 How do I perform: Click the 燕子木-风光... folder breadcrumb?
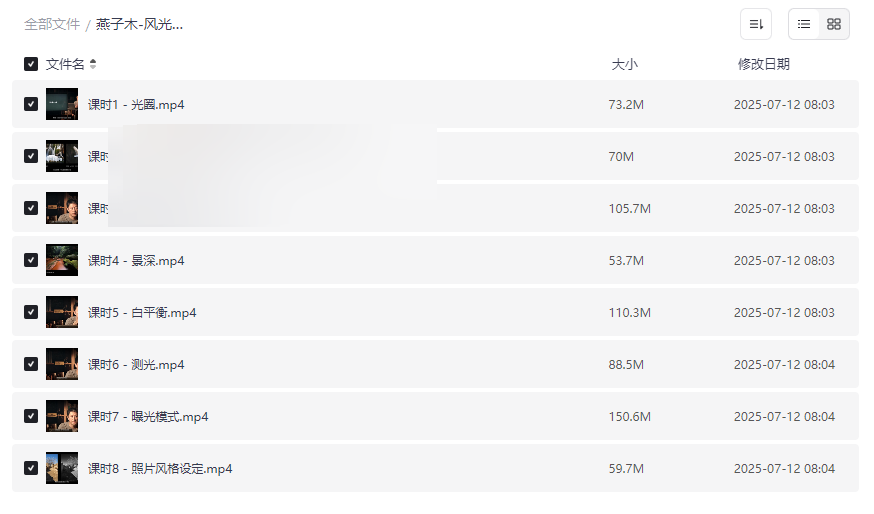pyautogui.click(x=139, y=24)
